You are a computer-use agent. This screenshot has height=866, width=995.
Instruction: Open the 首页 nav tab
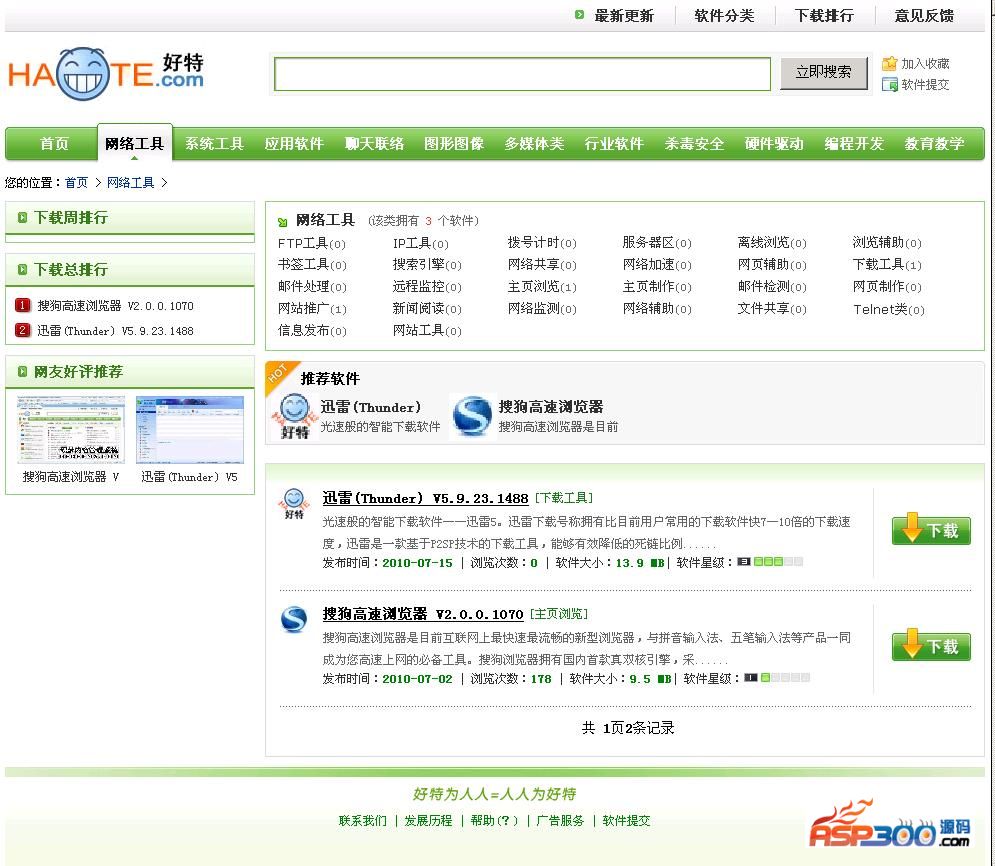(x=54, y=144)
